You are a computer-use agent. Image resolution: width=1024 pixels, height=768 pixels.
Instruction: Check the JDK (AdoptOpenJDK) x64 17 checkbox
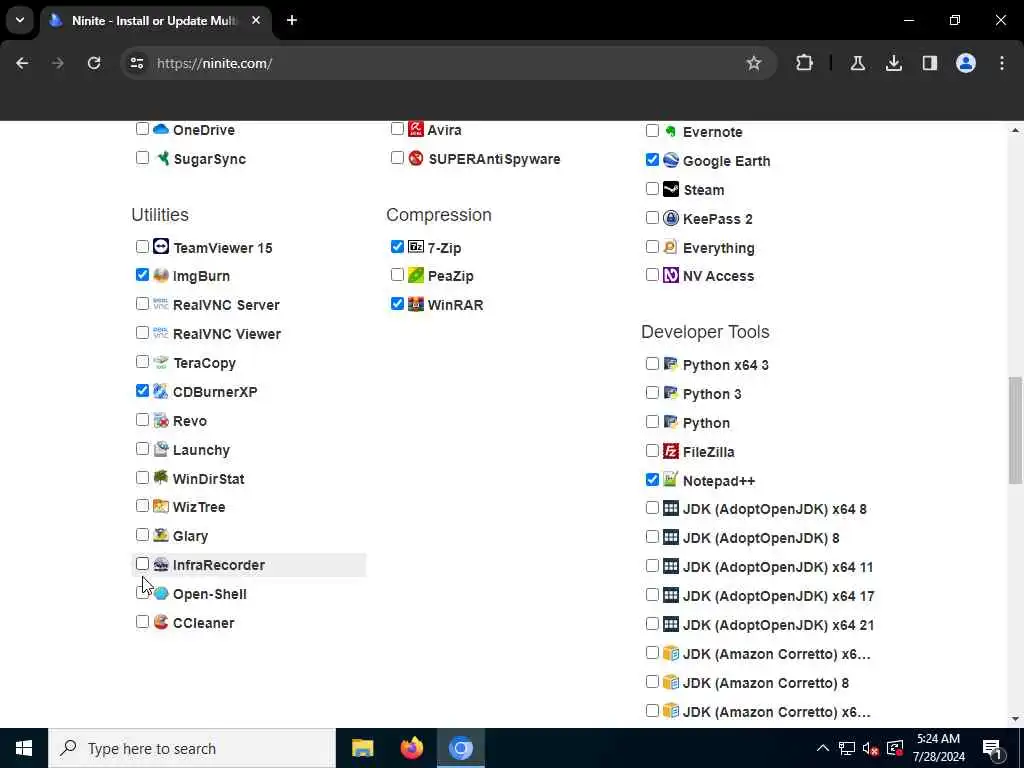pyautogui.click(x=652, y=595)
